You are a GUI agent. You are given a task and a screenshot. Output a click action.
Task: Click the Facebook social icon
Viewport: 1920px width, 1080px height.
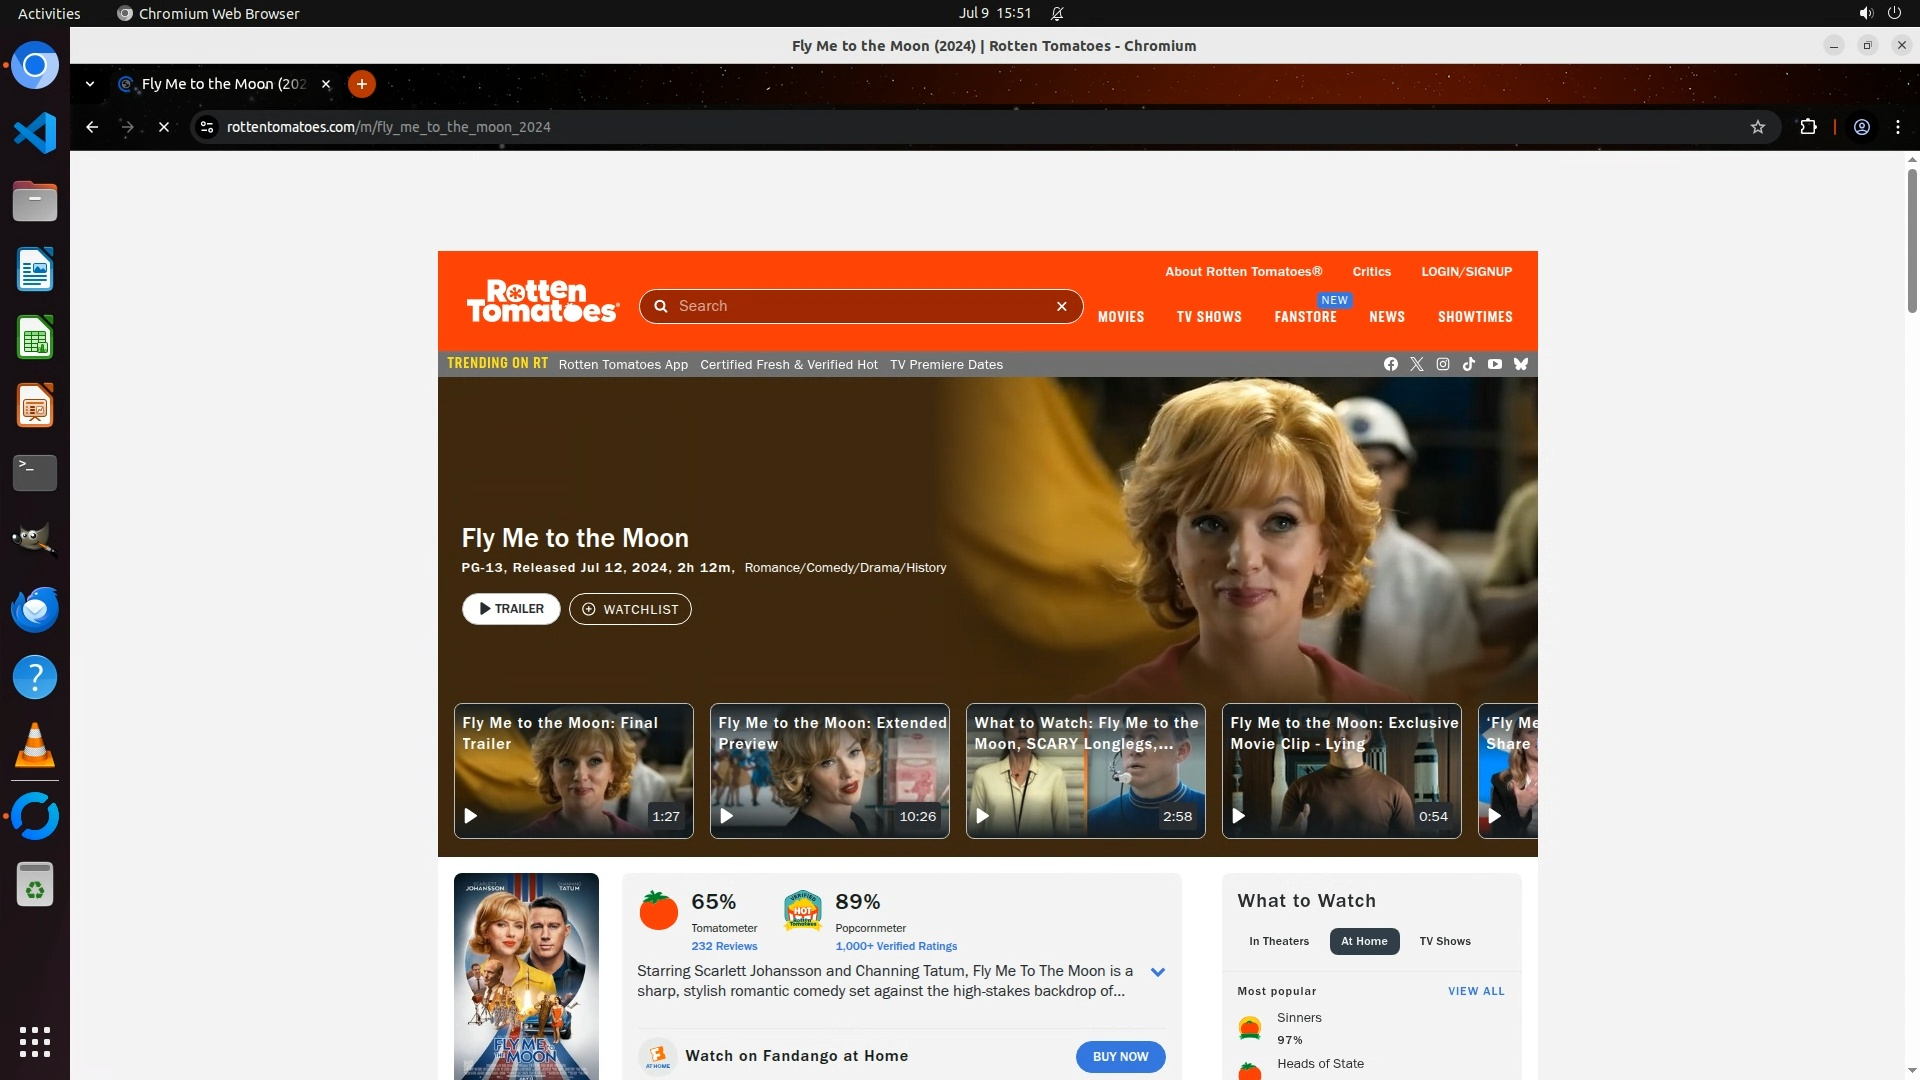(1390, 364)
